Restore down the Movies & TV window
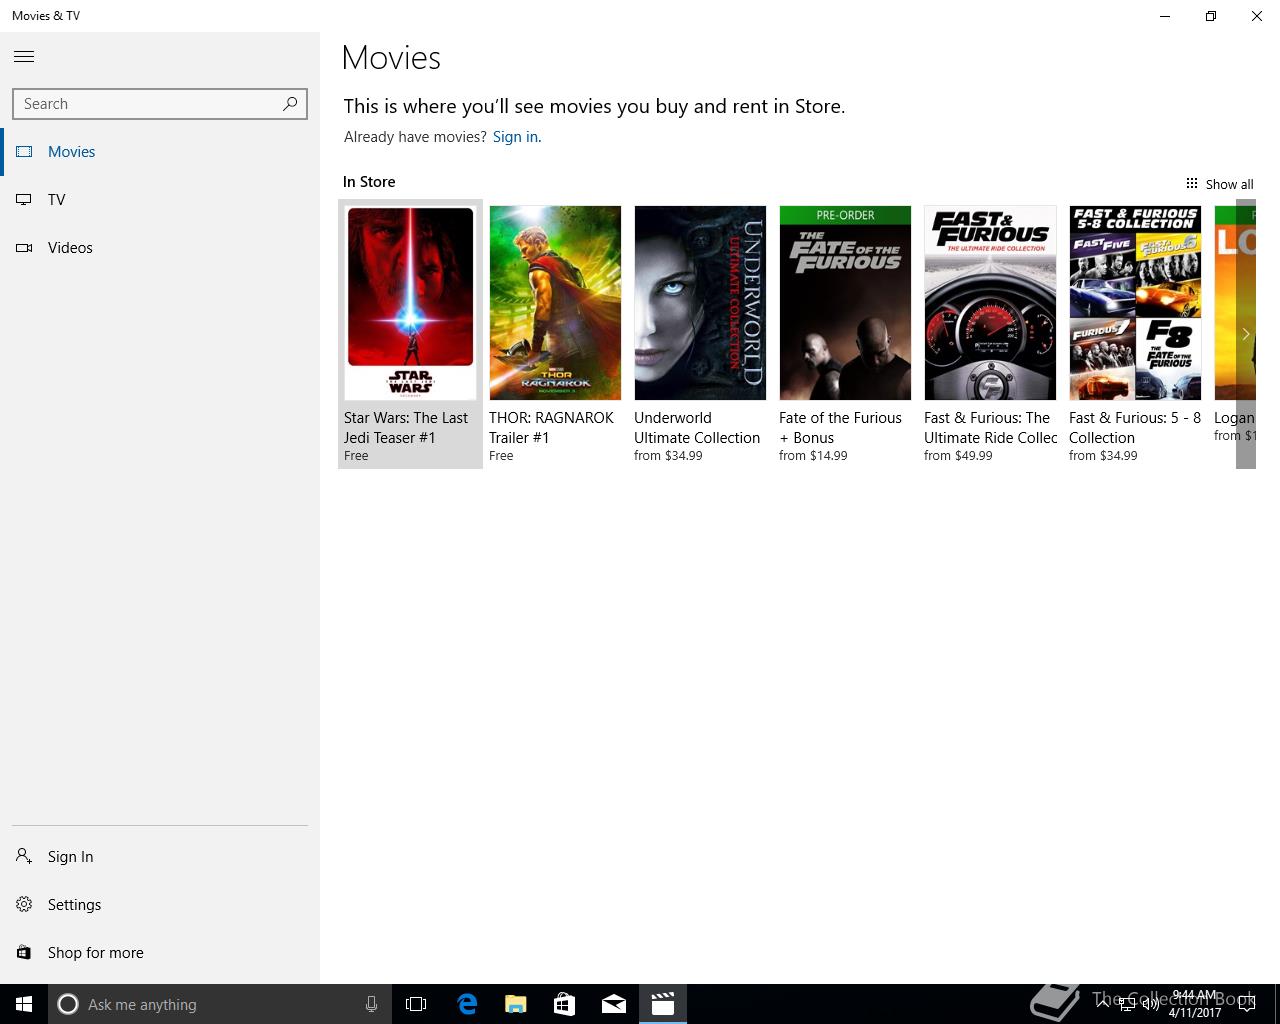Image resolution: width=1280 pixels, height=1024 pixels. tap(1211, 16)
